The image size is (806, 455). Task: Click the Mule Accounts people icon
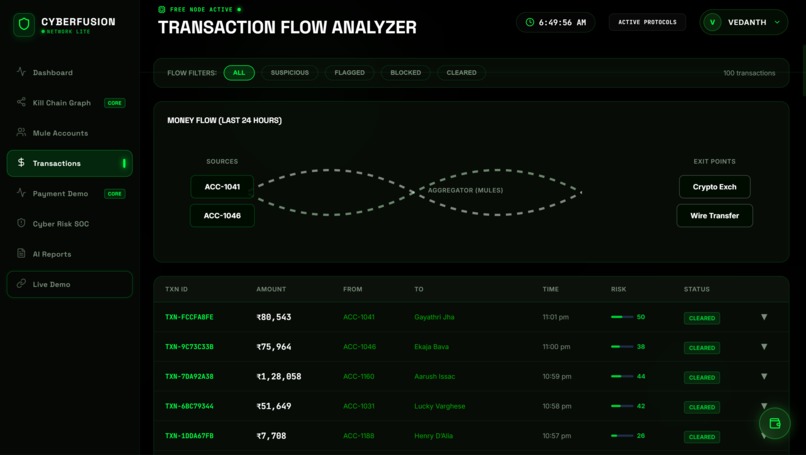[21, 132]
